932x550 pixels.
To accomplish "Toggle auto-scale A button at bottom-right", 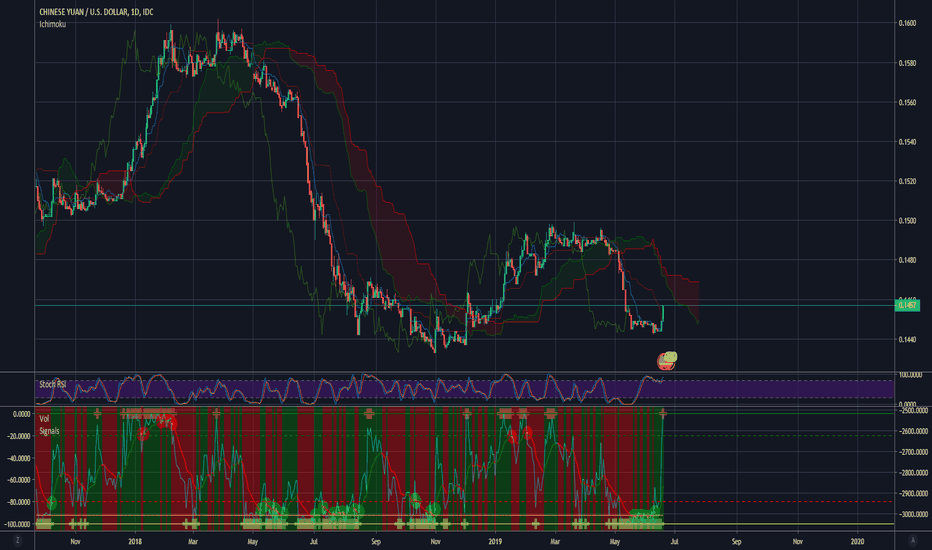I will (912, 540).
